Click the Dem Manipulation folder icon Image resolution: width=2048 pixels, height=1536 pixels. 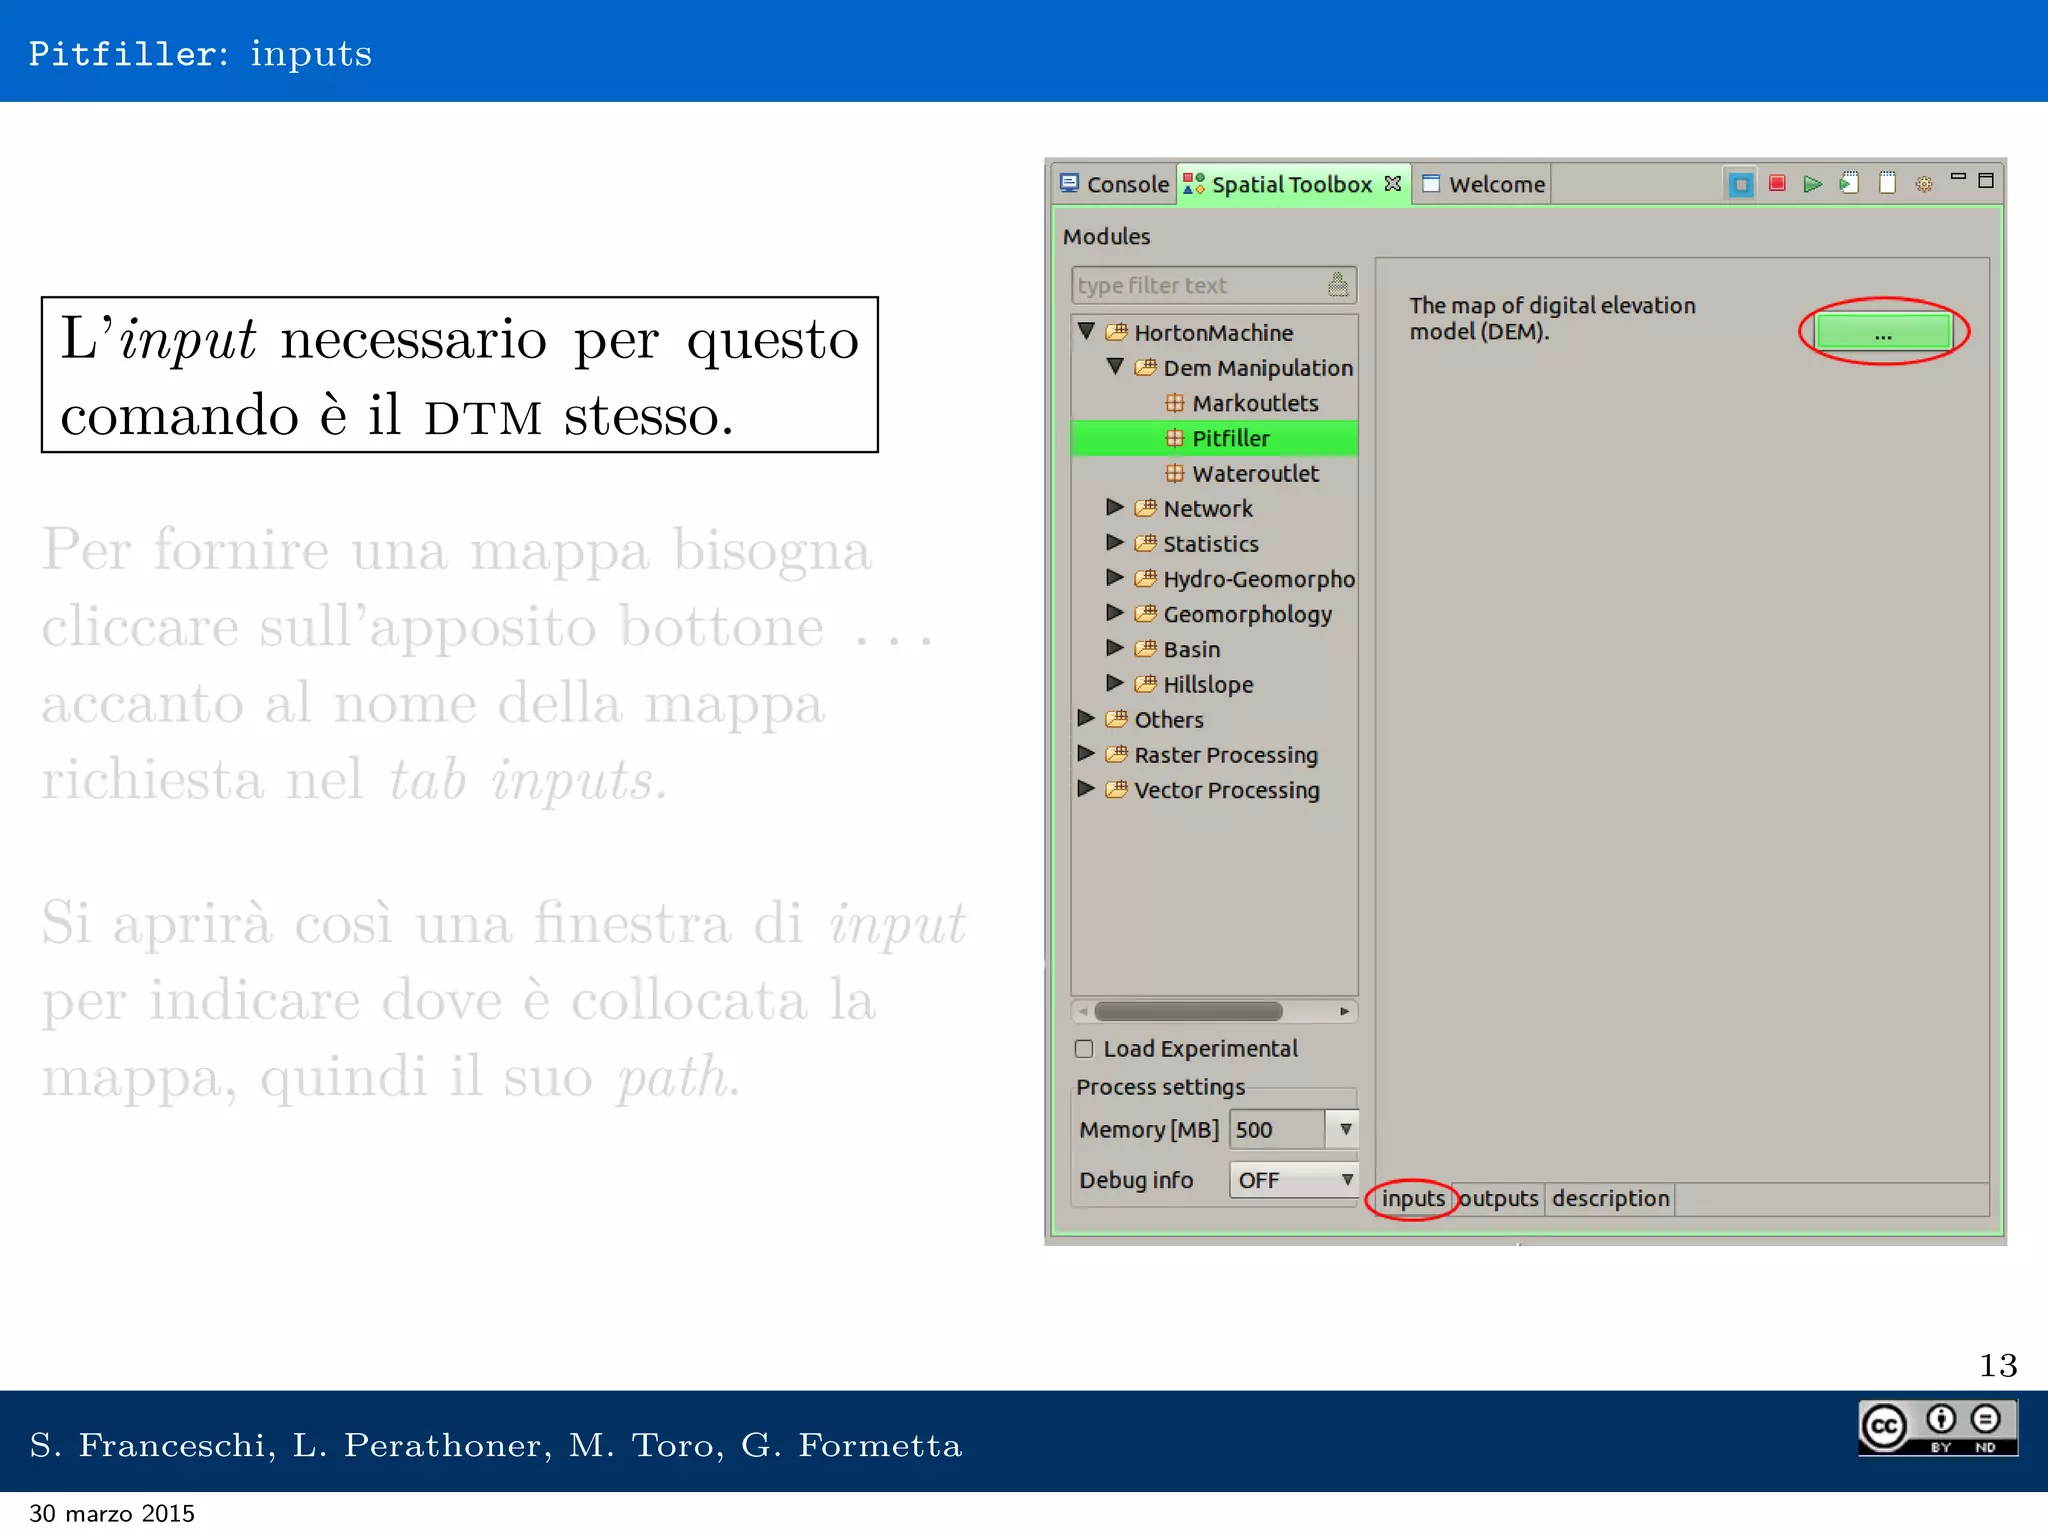click(x=1146, y=367)
